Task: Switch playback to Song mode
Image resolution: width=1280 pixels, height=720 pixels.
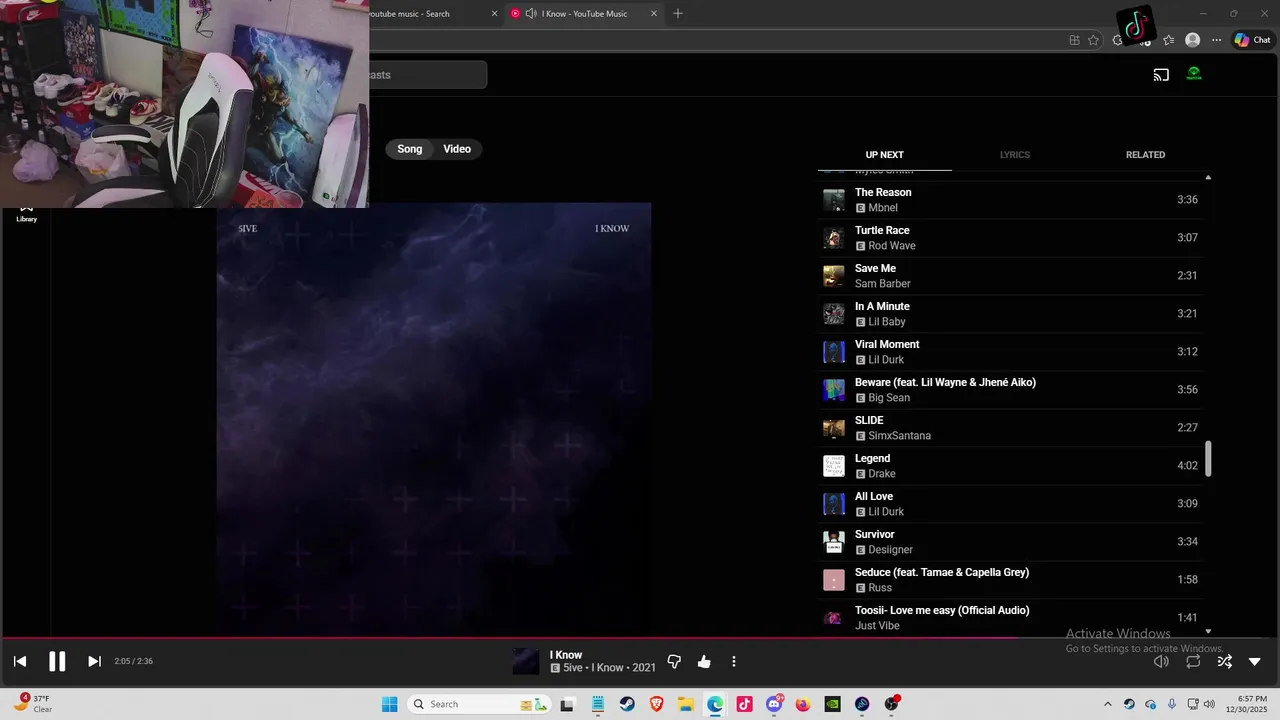Action: point(410,149)
